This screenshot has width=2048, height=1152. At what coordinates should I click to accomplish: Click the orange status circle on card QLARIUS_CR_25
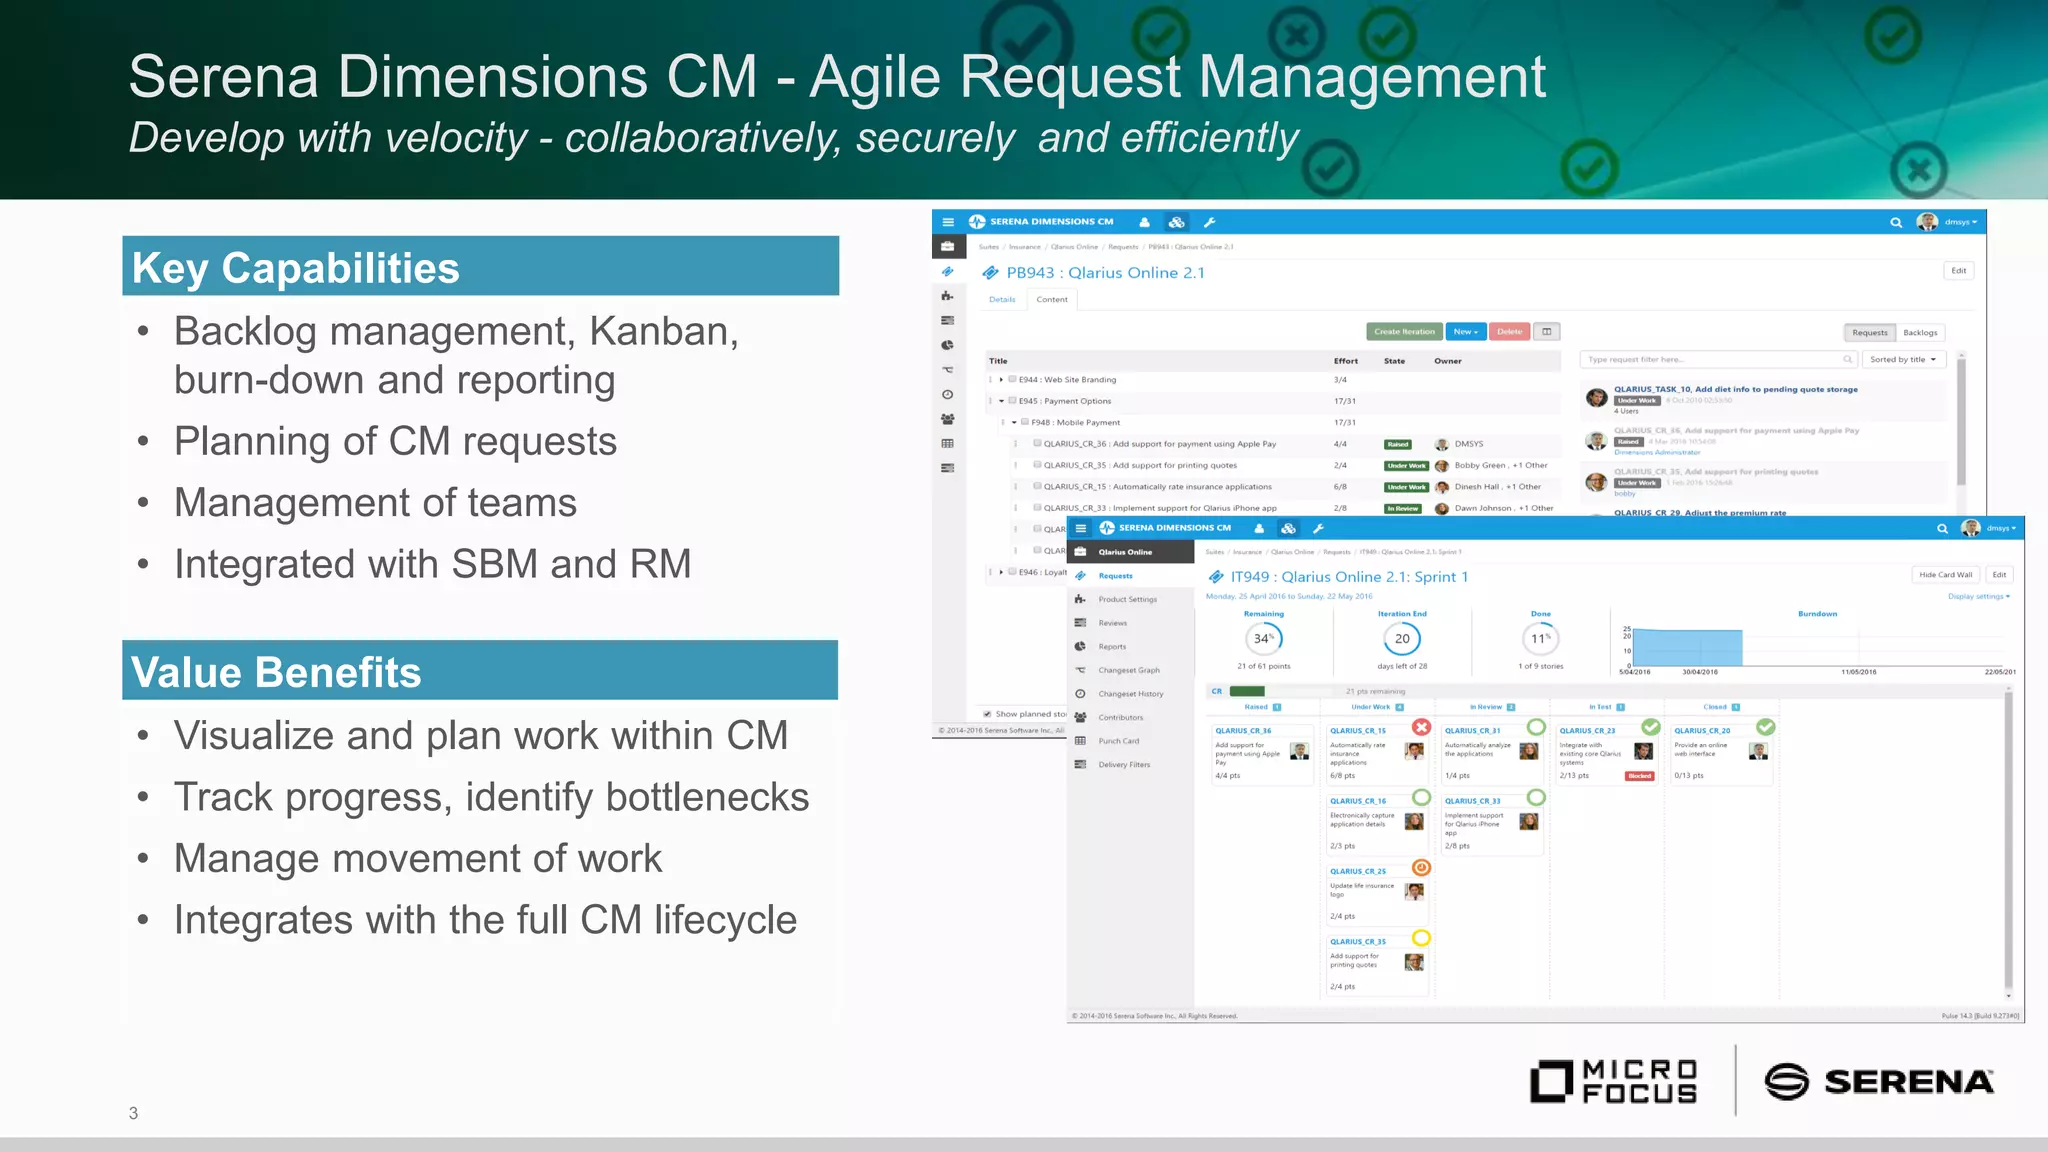(x=1421, y=867)
